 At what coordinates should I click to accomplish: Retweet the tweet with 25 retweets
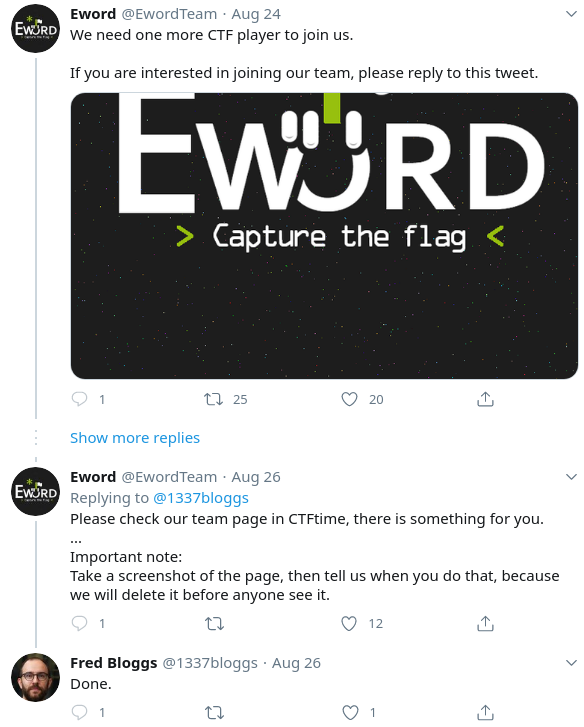(214, 399)
